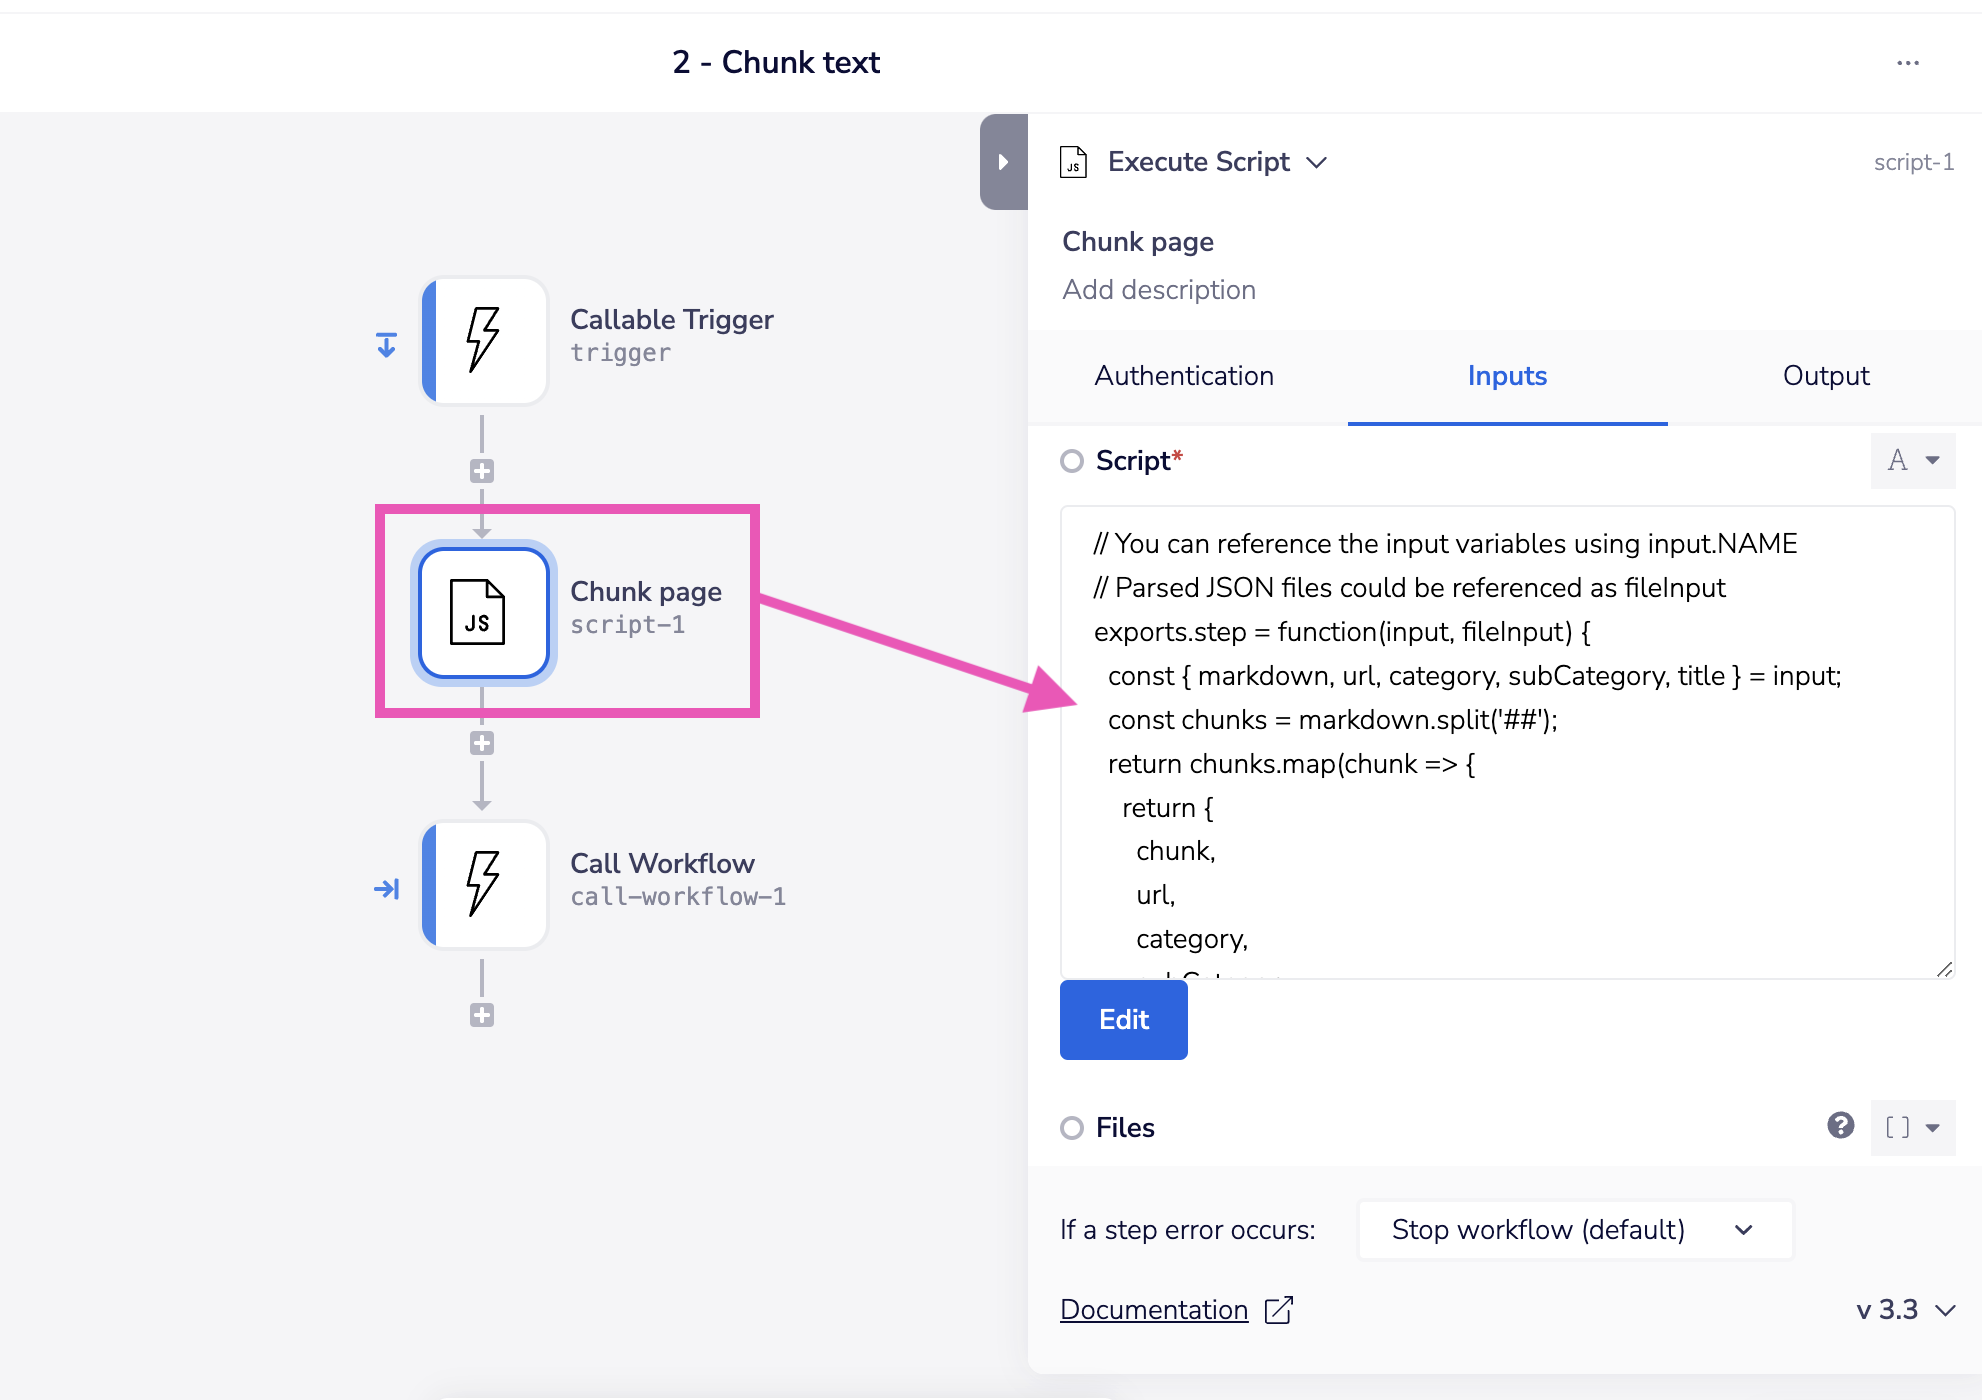This screenshot has width=1982, height=1400.
Task: Add step below Chunk page node
Action: tap(482, 743)
